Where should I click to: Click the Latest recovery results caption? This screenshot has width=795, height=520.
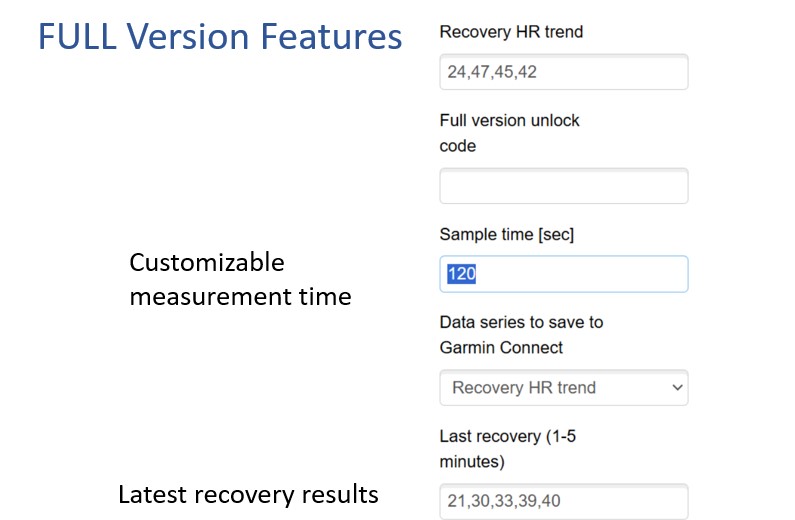pyautogui.click(x=248, y=495)
